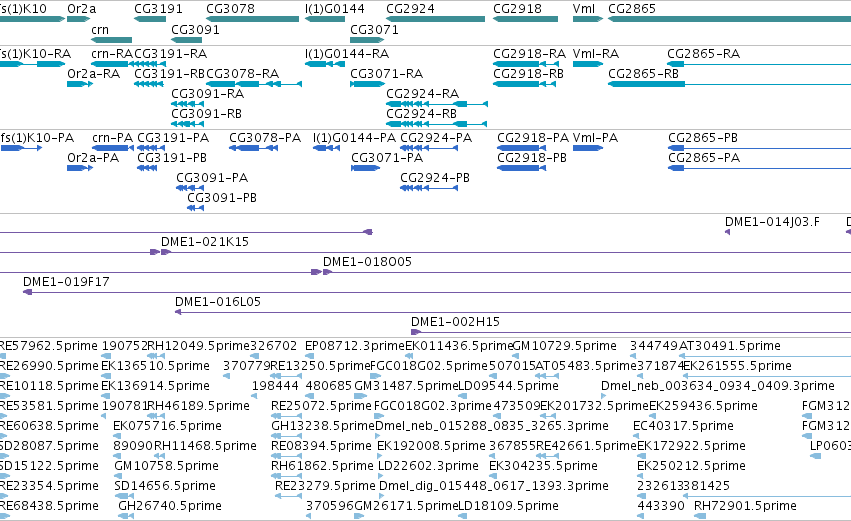Open the DME1-016L05 BAC label
The image size is (851, 521).
(x=218, y=302)
